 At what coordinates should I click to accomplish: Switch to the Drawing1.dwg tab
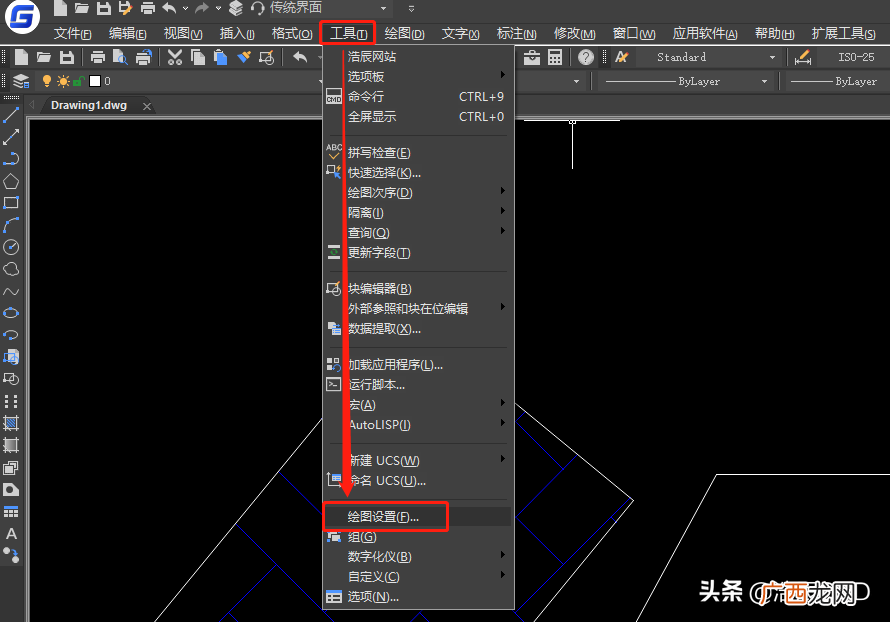(x=89, y=106)
